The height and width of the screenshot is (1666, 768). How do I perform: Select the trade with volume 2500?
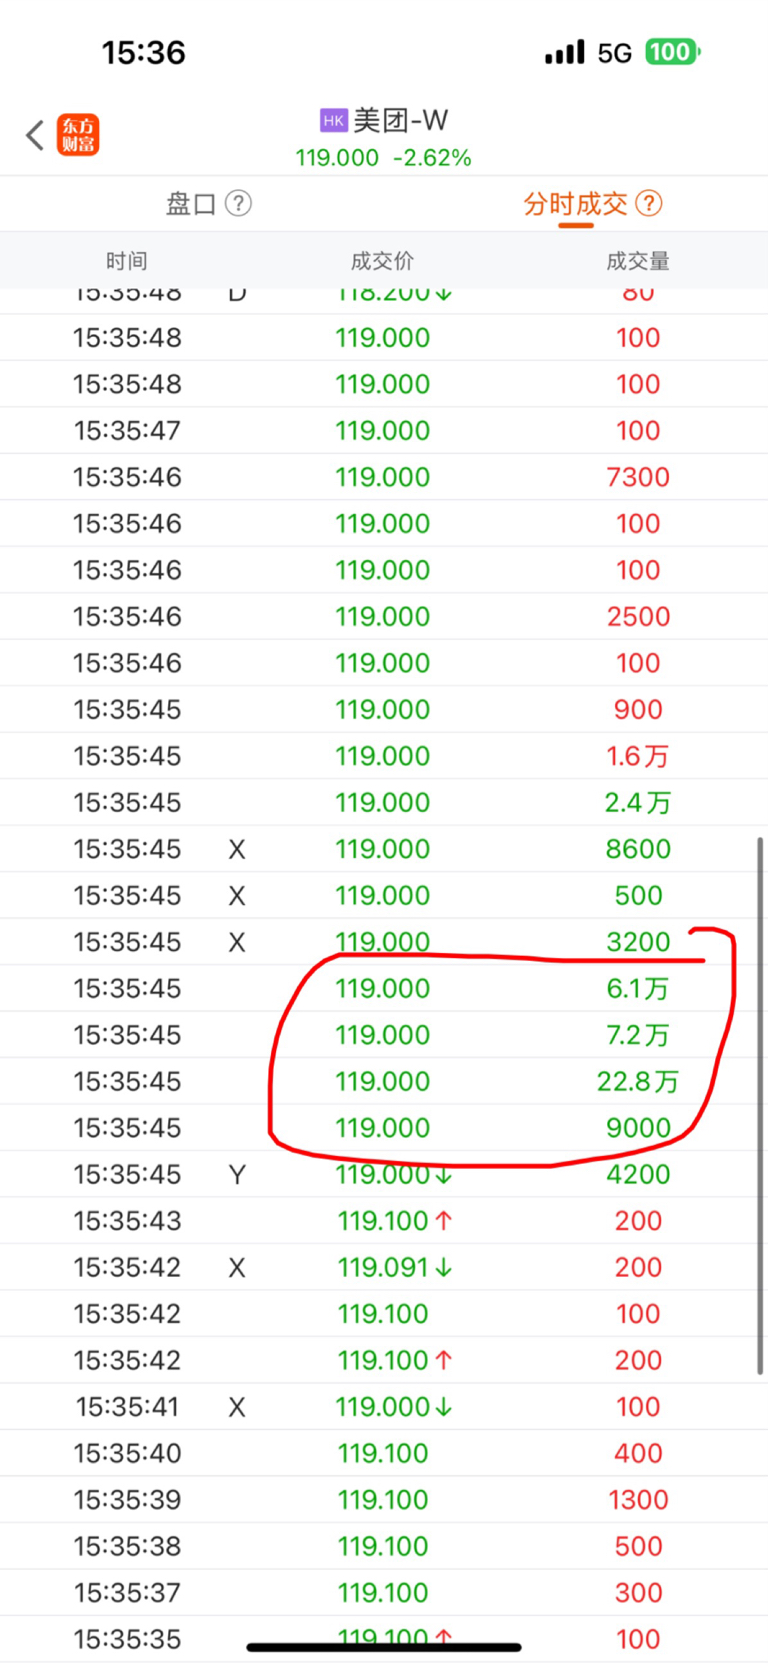click(384, 616)
